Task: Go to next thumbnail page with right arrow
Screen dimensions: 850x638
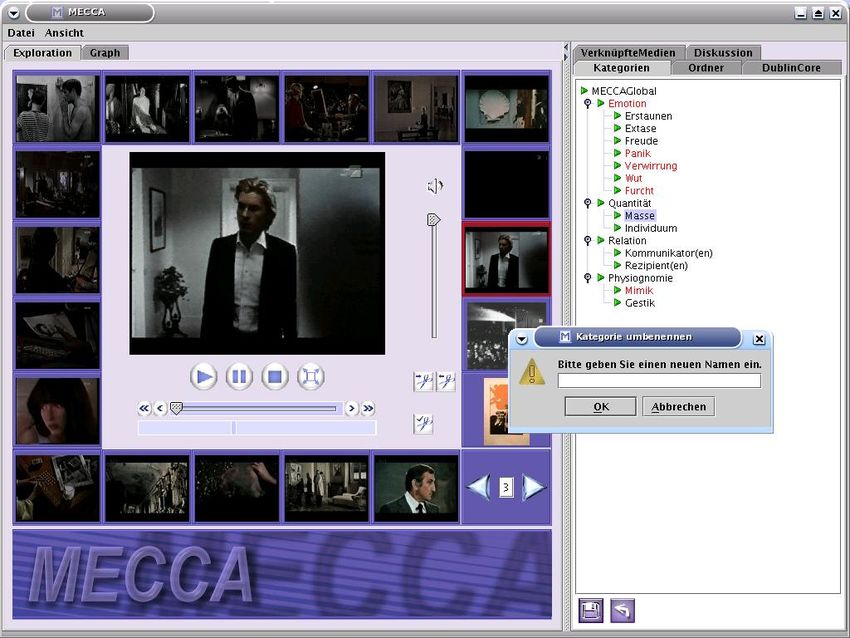Action: [x=533, y=486]
